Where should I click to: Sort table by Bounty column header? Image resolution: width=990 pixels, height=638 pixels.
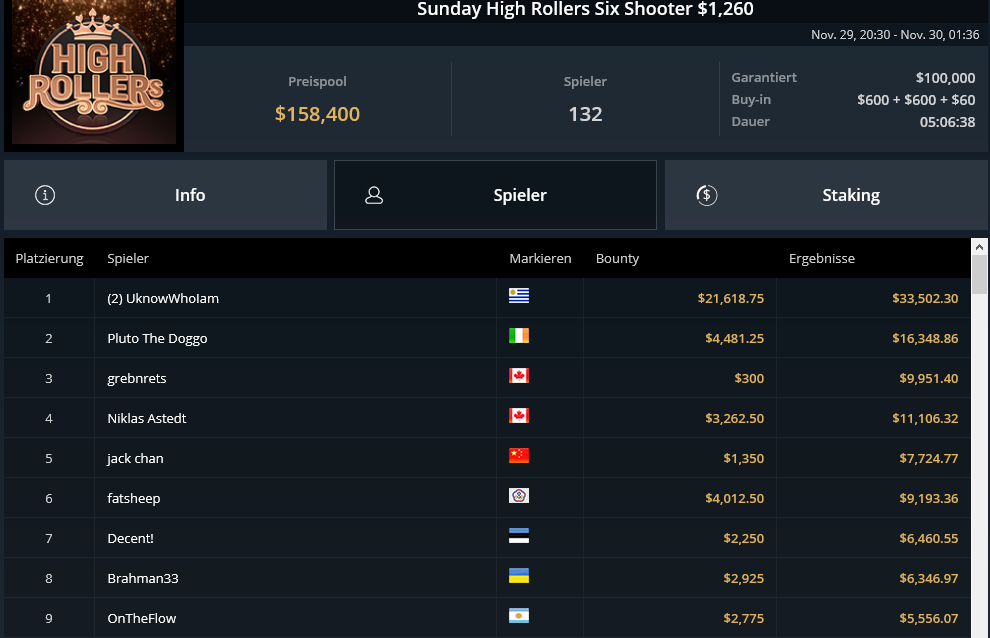(x=617, y=258)
